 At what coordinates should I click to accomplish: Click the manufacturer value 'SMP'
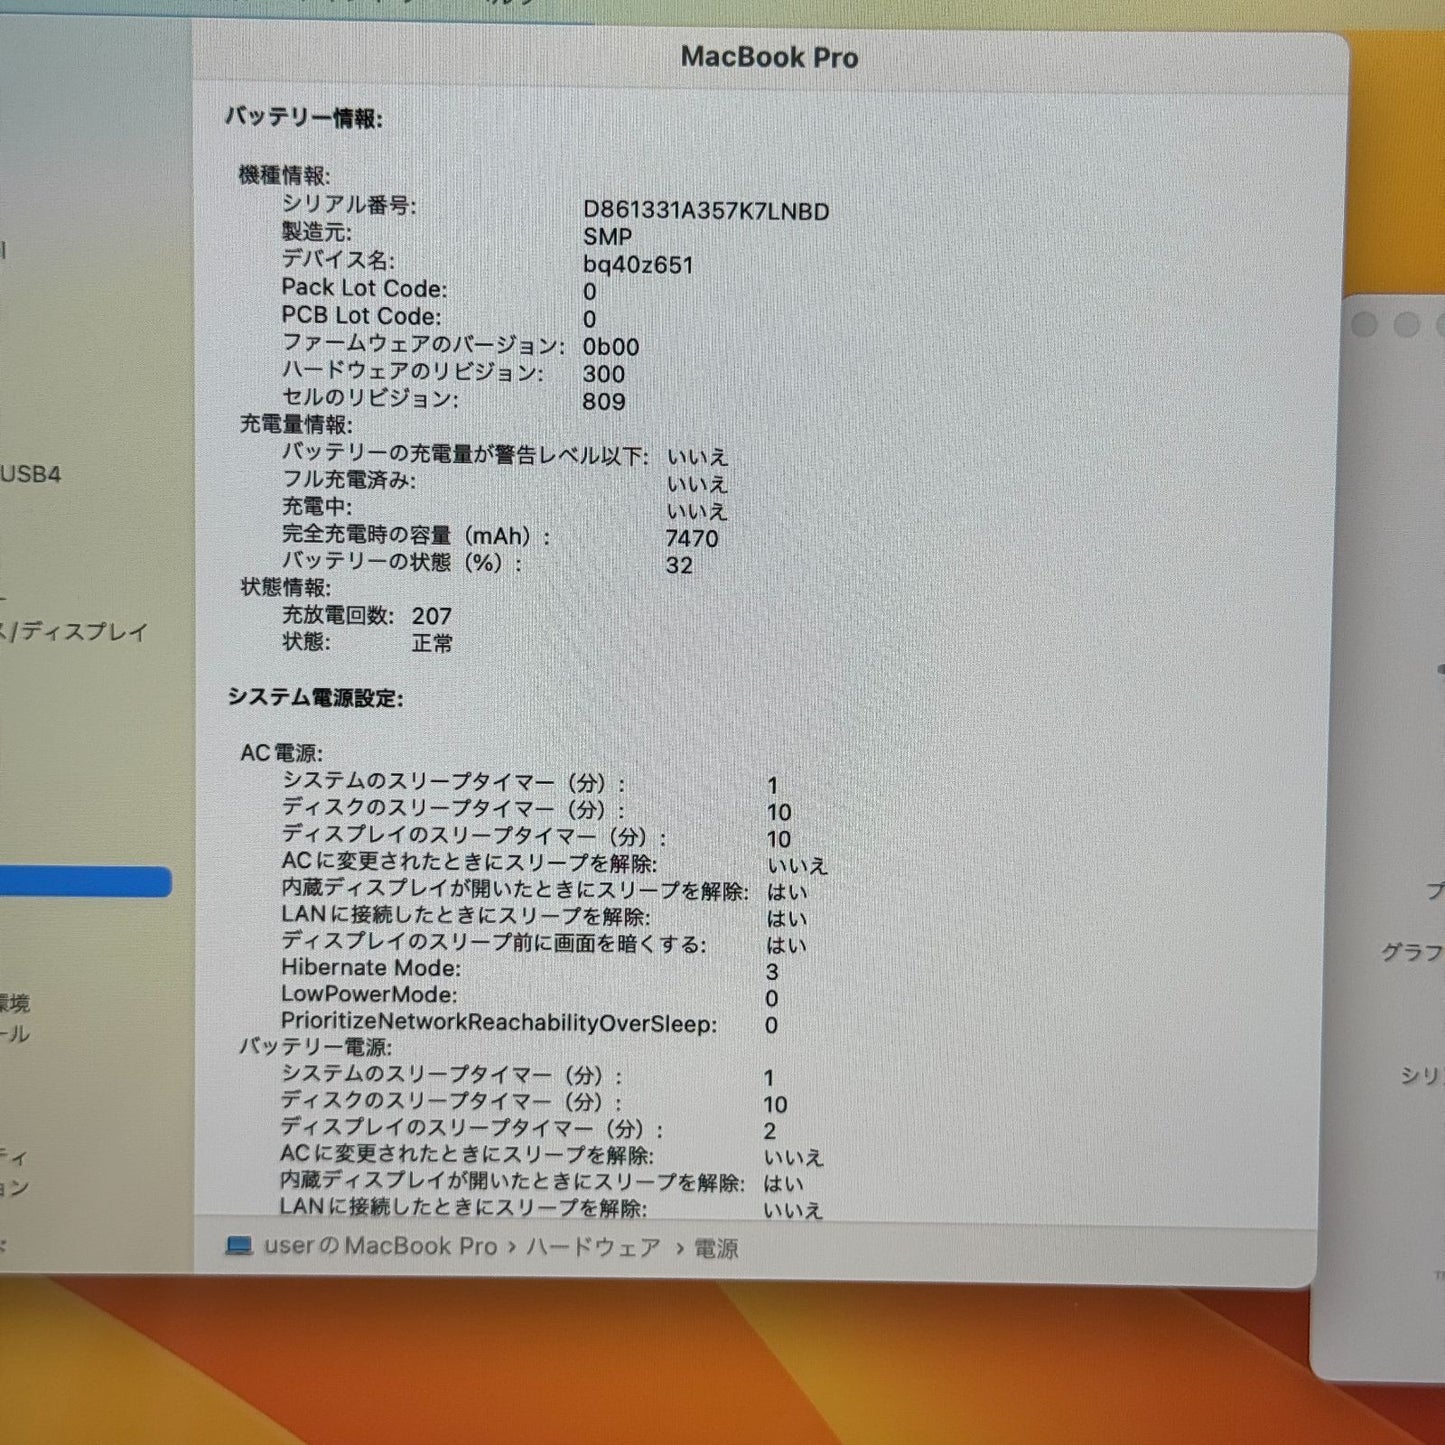click(607, 237)
